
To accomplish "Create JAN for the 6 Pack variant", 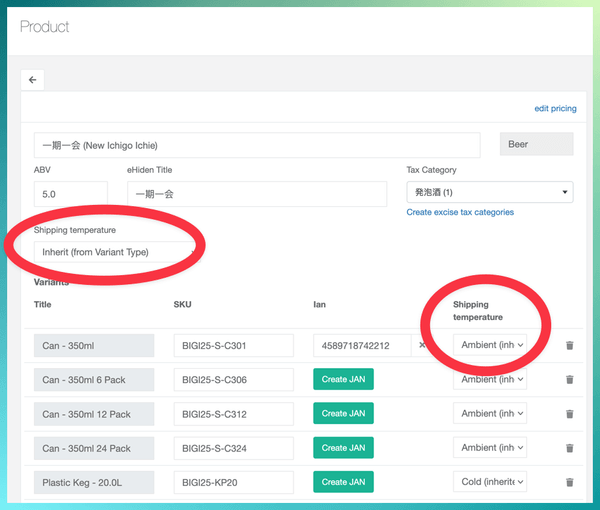I will [342, 380].
